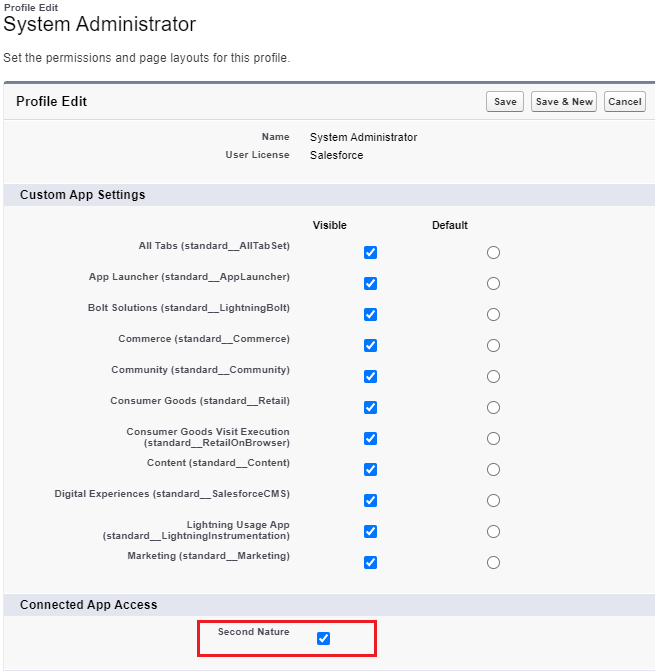Toggle Visible checkbox for Bolt Solutions

point(370,315)
